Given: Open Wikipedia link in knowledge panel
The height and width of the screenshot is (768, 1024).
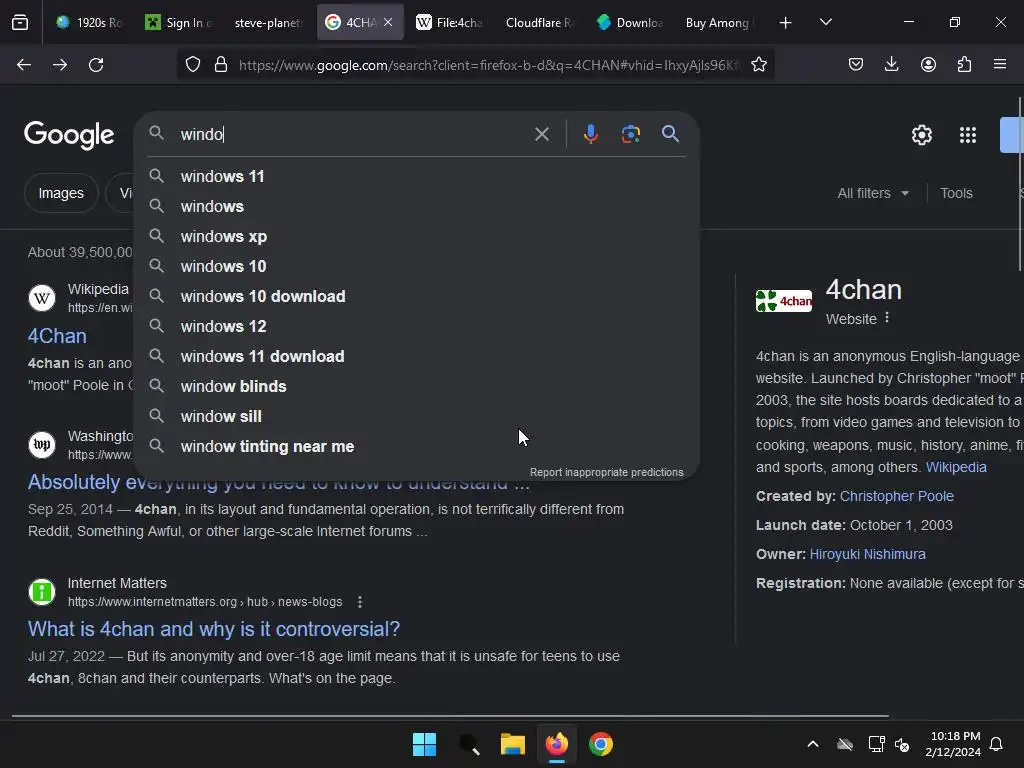Looking at the screenshot, I should (x=955, y=468).
